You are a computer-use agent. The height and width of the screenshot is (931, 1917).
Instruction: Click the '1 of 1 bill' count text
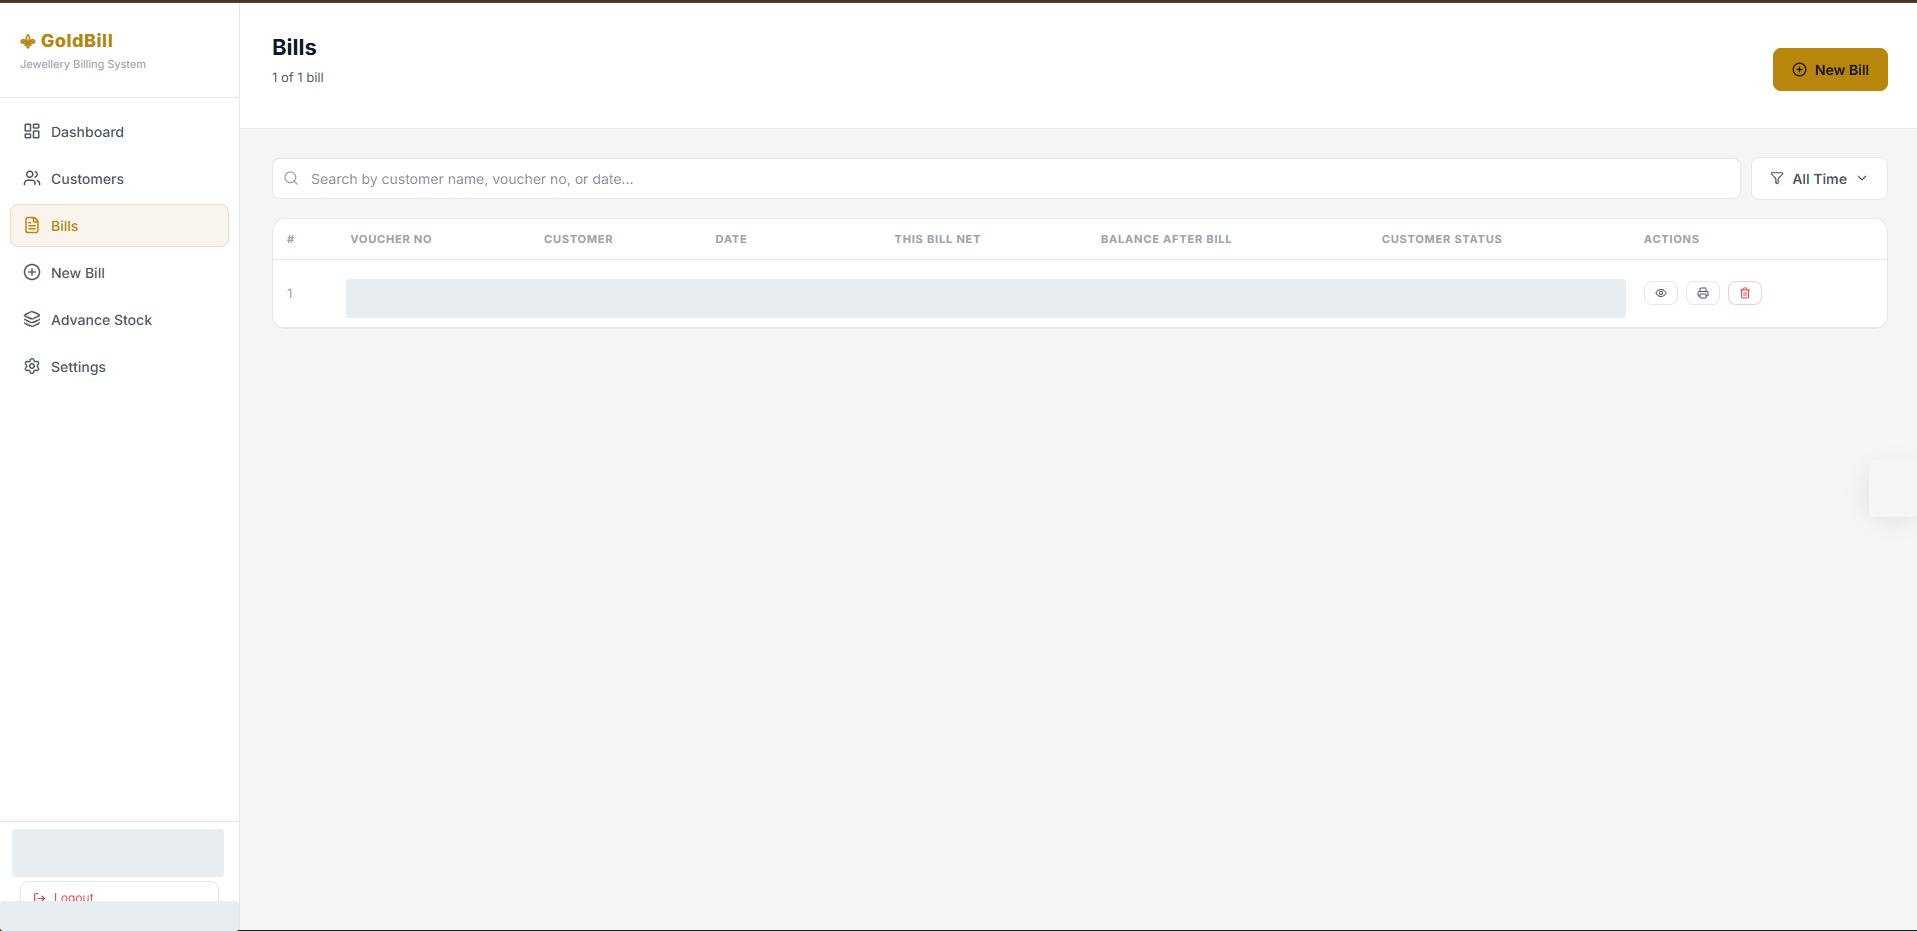click(298, 77)
